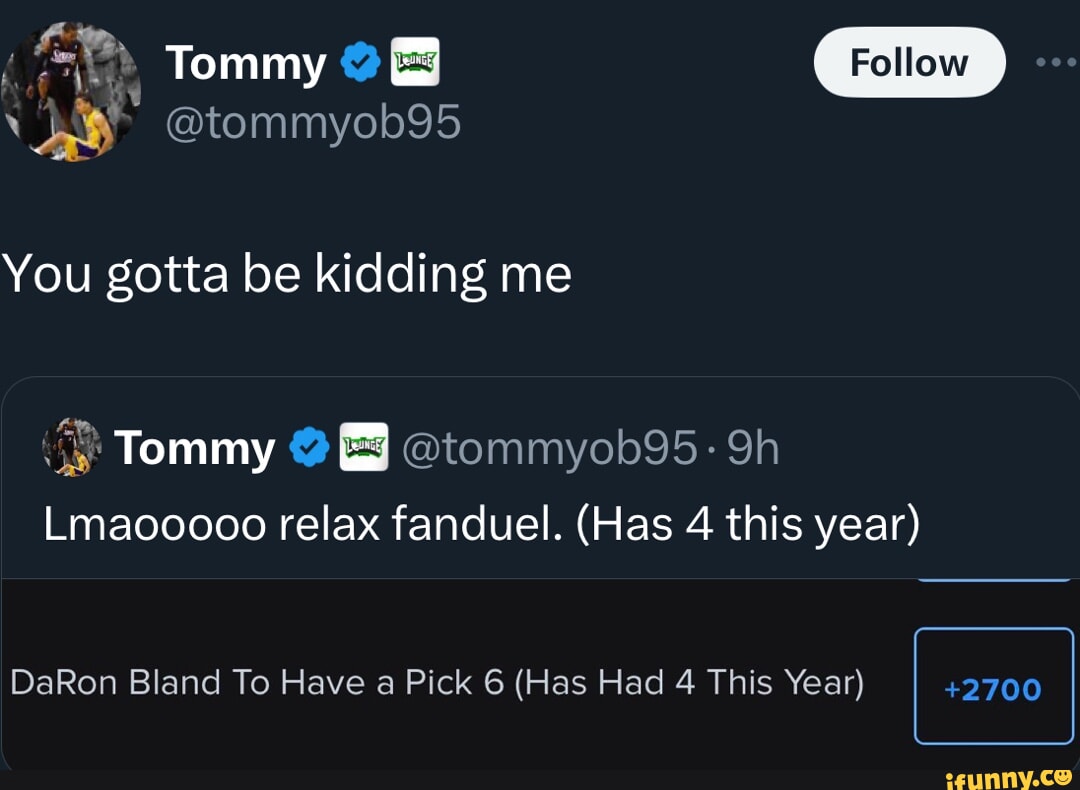1080x790 pixels.
Task: Open the top @tommyob95 handle
Action: (313, 122)
